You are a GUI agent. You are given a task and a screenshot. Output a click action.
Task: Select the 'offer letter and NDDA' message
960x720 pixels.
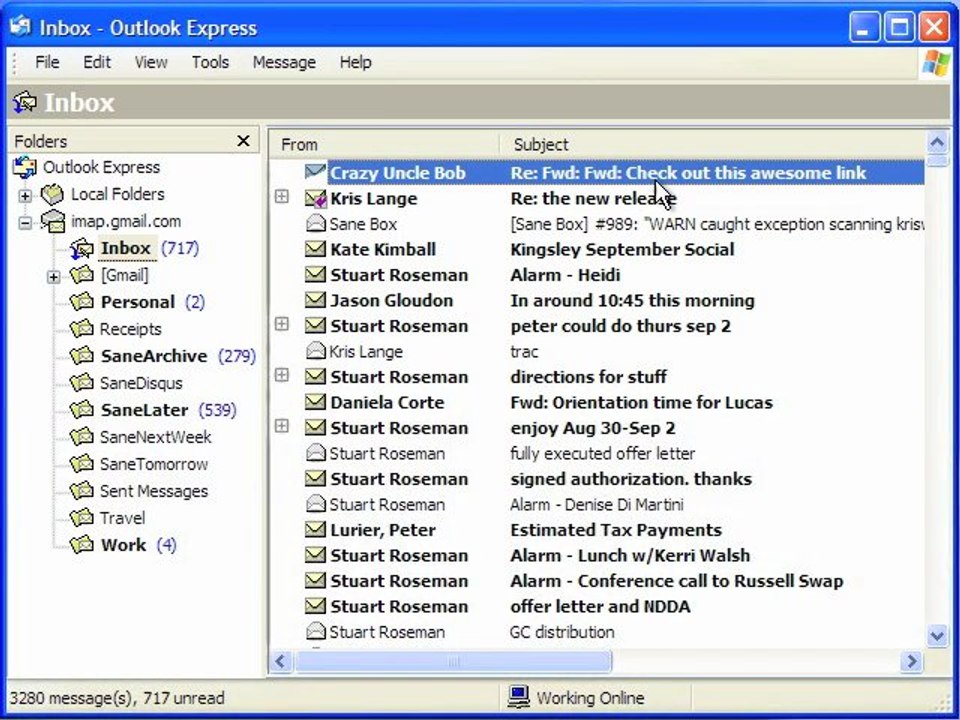tap(600, 606)
